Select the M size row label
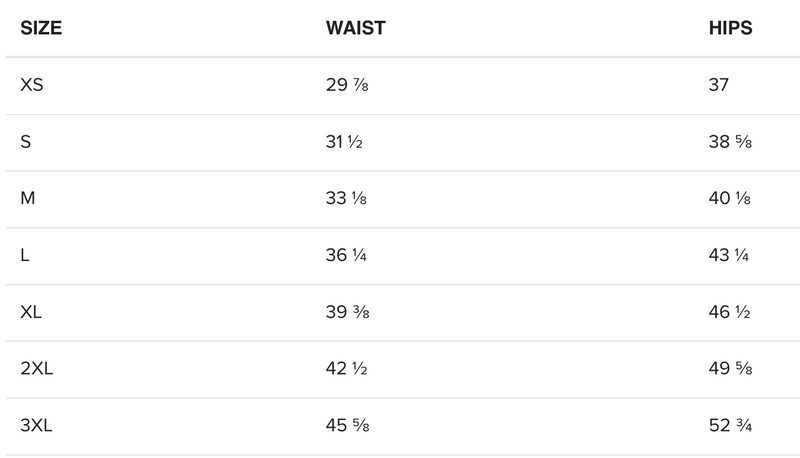This screenshot has height=458, width=800. [x=28, y=198]
